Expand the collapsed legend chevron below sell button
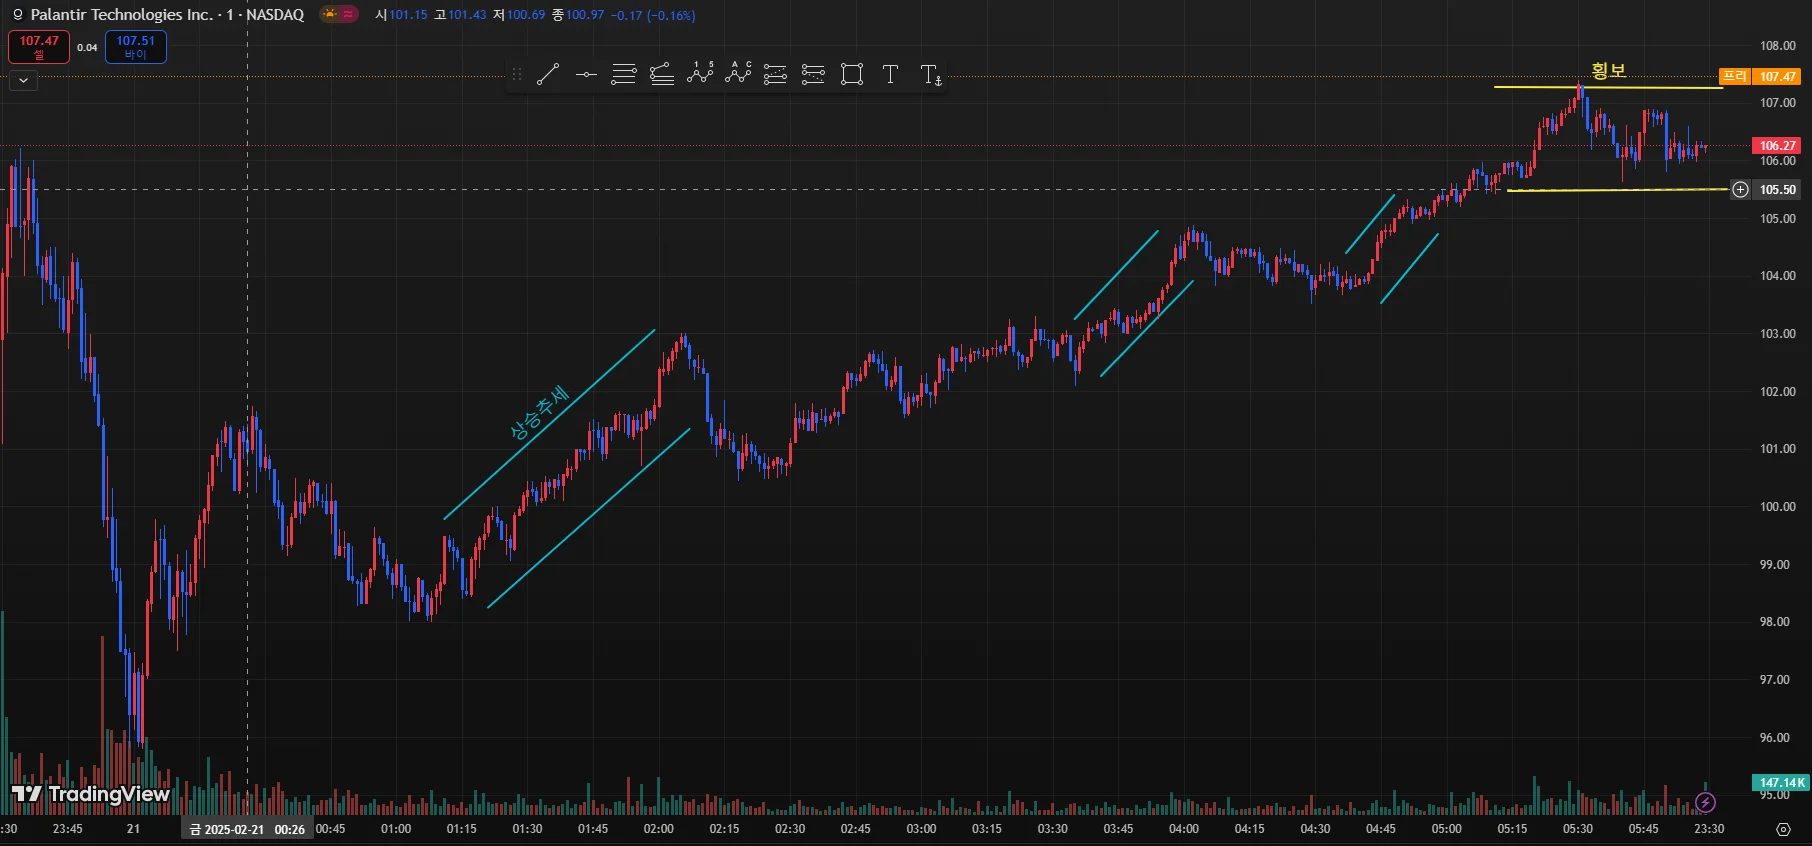Viewport: 1812px width, 846px height. pyautogui.click(x=23, y=80)
